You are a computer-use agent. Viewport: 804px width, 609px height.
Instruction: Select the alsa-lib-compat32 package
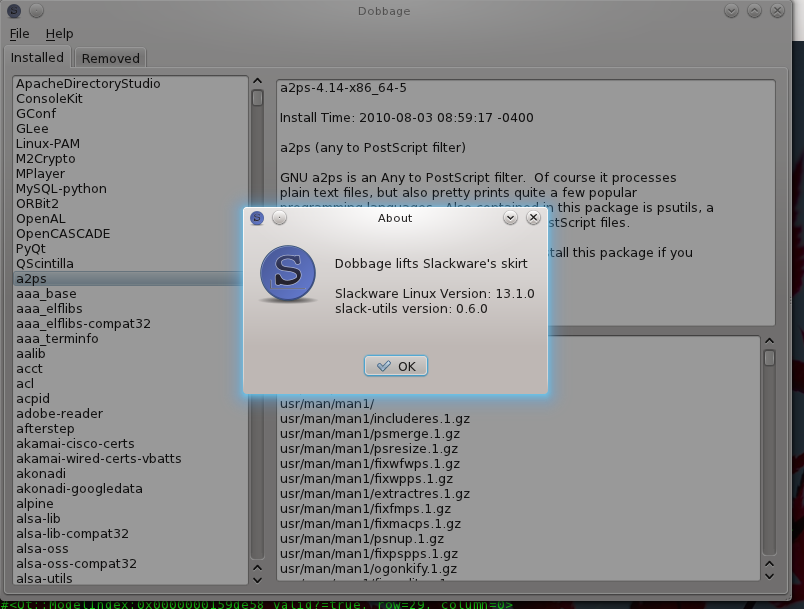tap(130, 534)
